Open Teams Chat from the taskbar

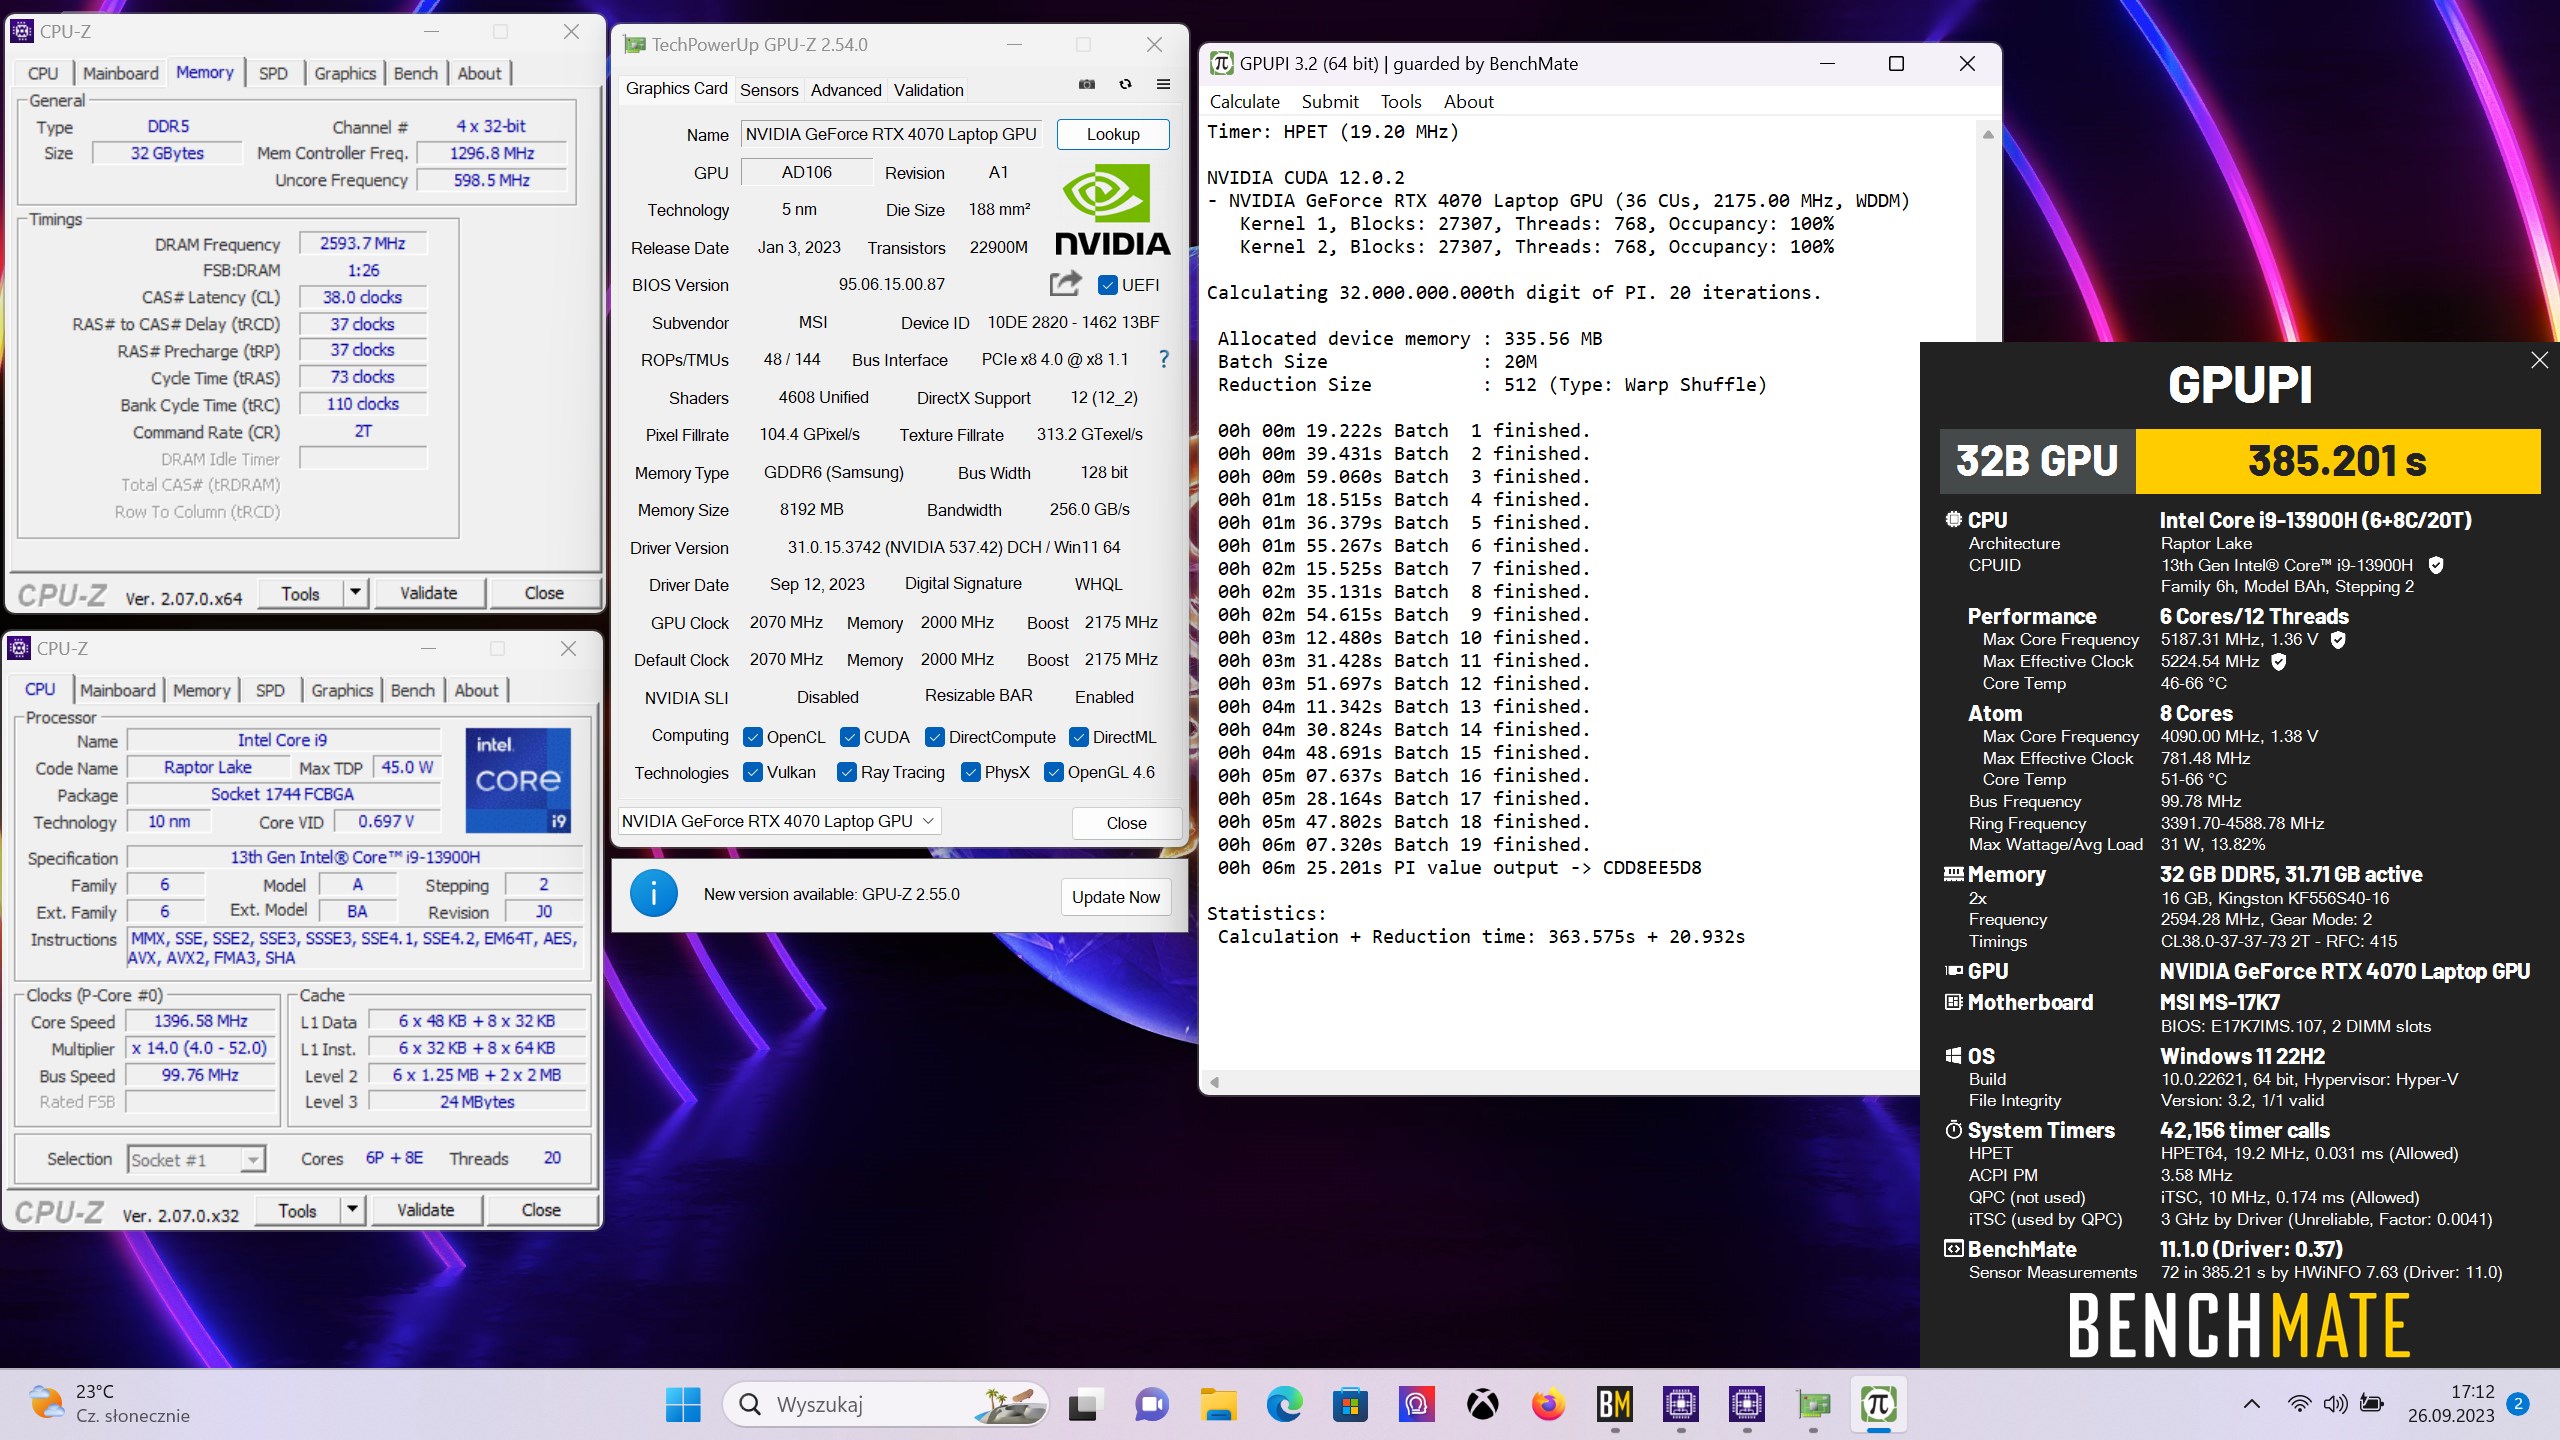[1151, 1405]
